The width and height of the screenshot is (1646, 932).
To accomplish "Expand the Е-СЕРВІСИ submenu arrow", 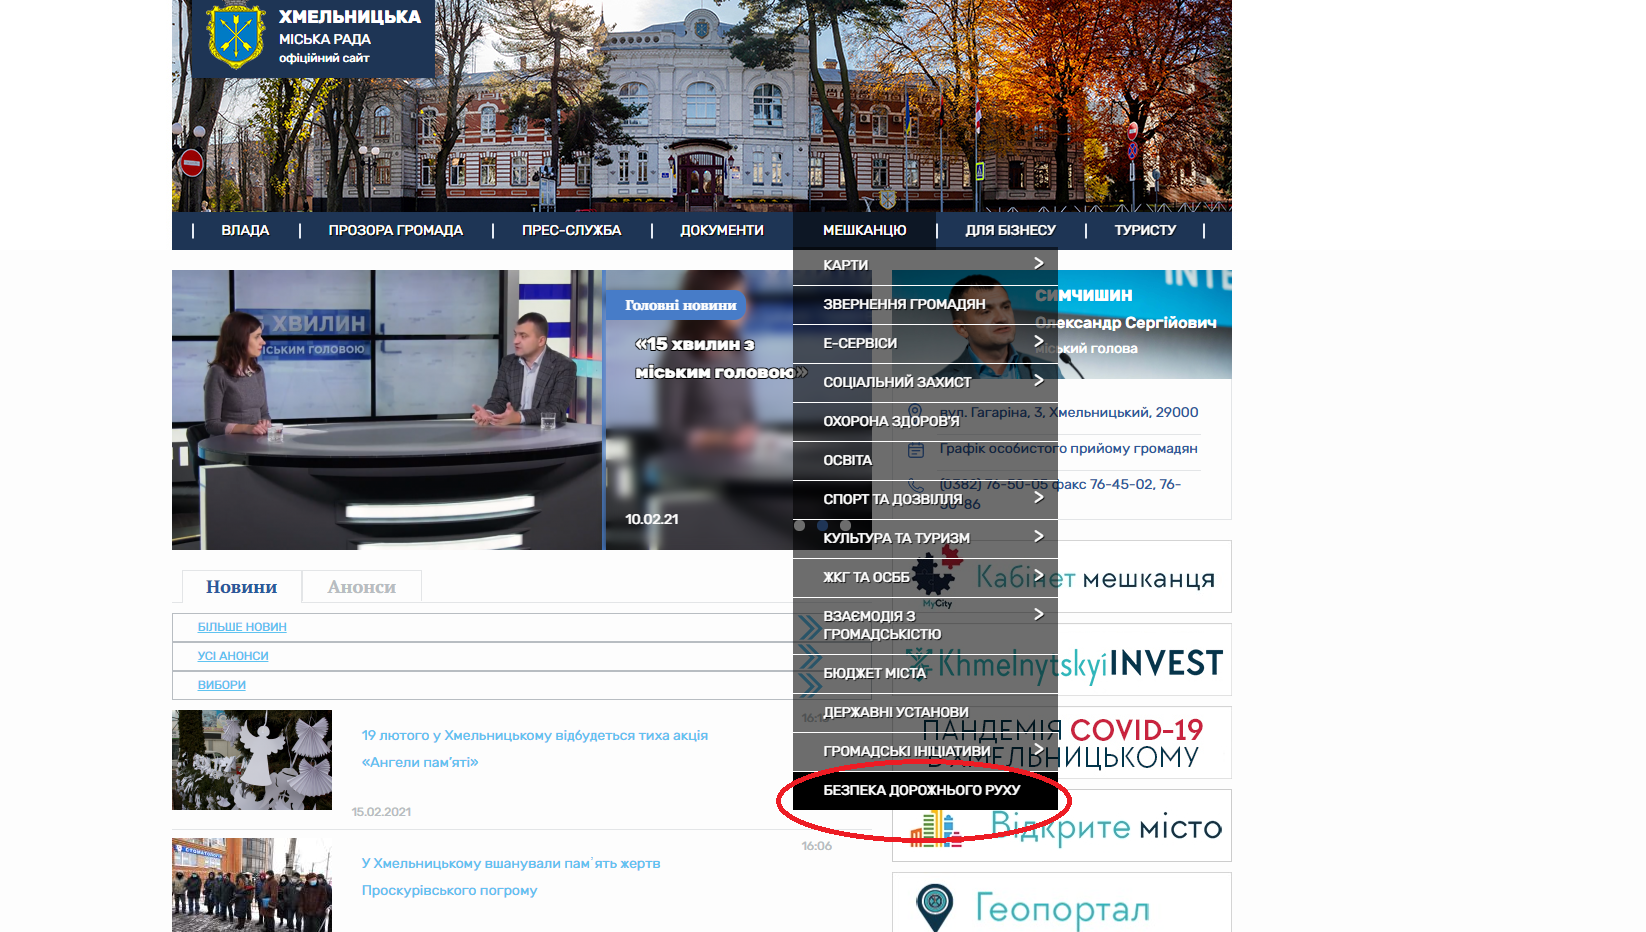I will pos(1038,342).
